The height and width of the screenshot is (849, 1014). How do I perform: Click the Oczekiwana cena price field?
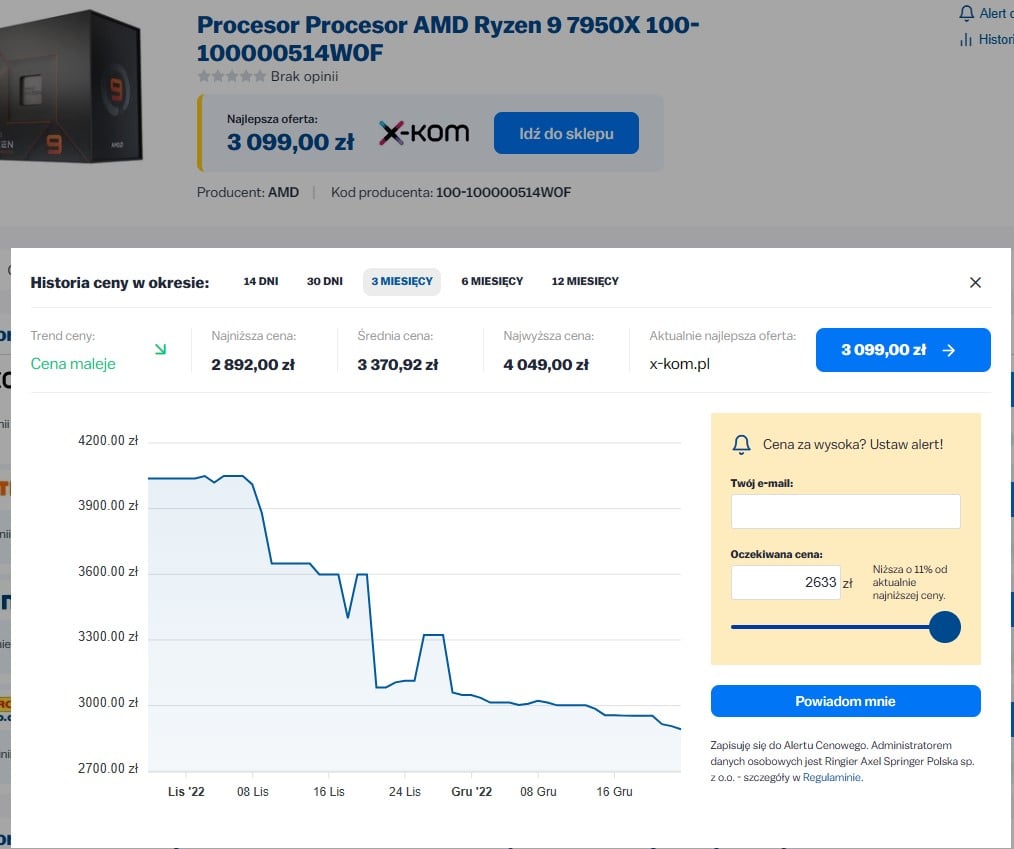tap(786, 582)
